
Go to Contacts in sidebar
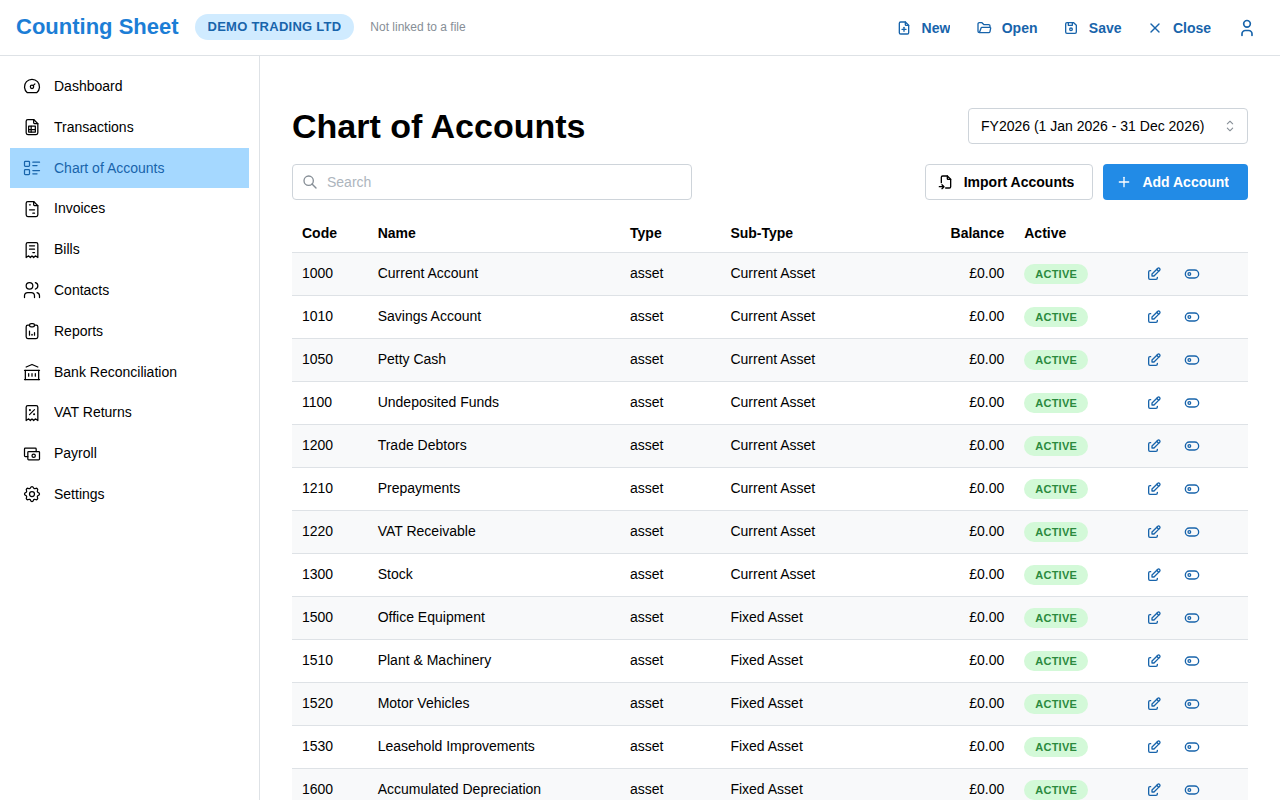click(x=130, y=290)
